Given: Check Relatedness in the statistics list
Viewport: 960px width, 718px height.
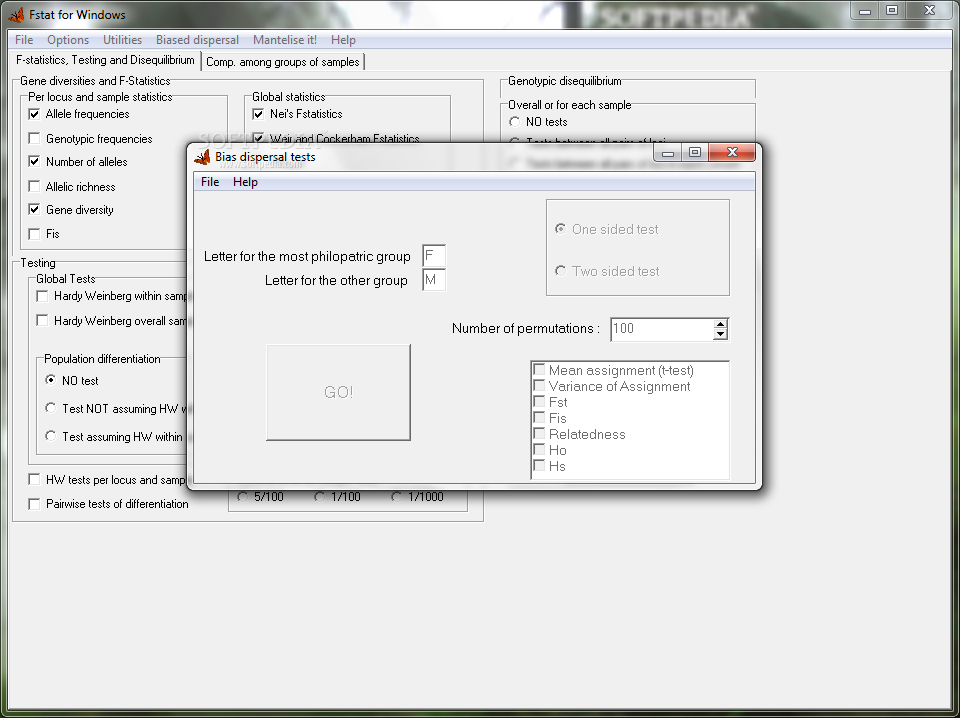Looking at the screenshot, I should point(539,433).
